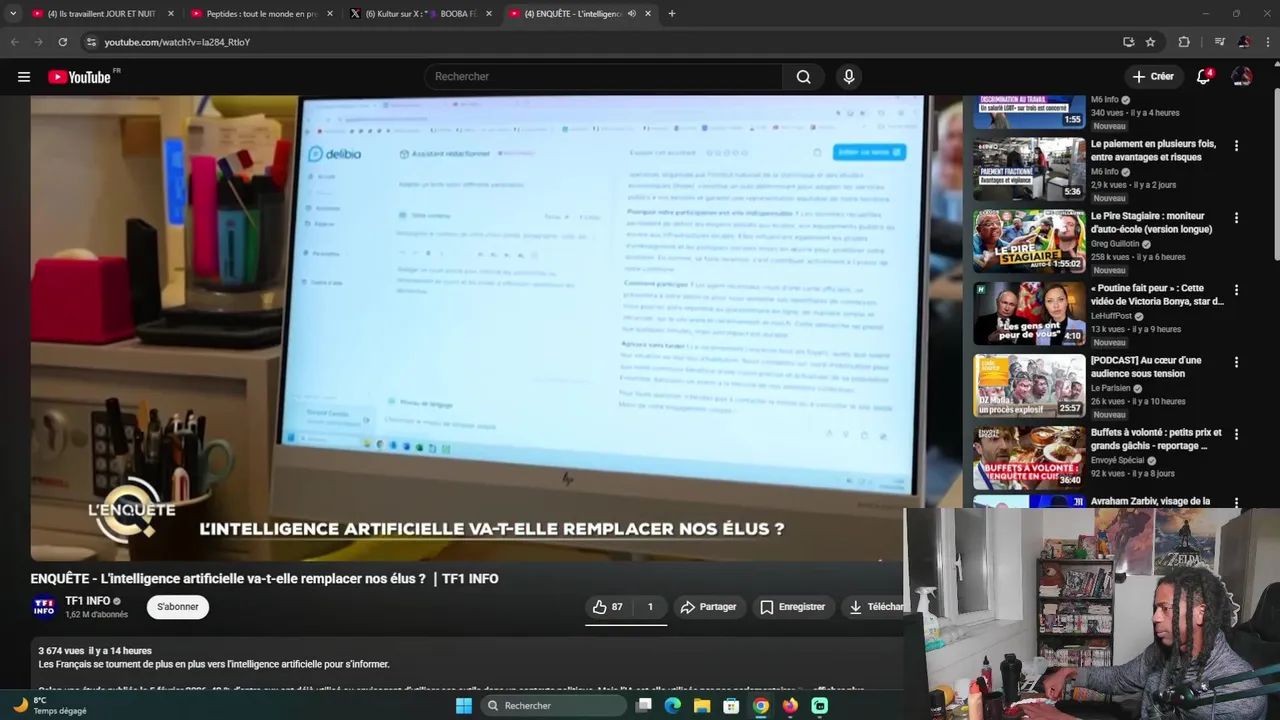Switch to the 'Peptides : tout le monde' tab
1280x720 pixels.
pyautogui.click(x=262, y=14)
